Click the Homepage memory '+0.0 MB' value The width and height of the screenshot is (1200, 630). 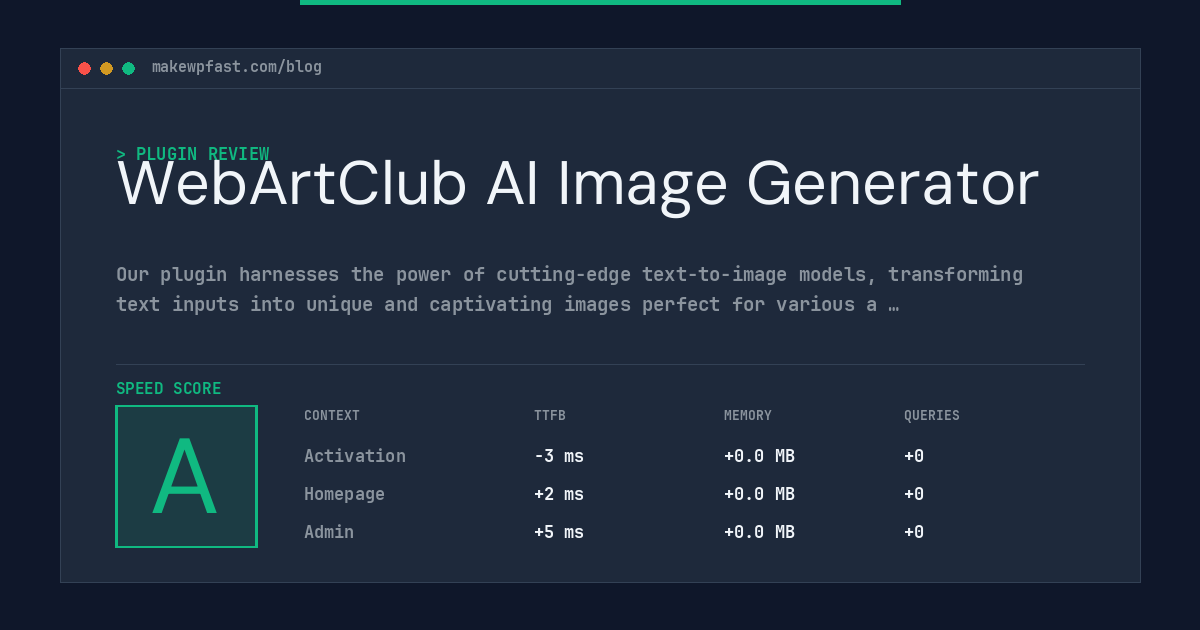759,494
